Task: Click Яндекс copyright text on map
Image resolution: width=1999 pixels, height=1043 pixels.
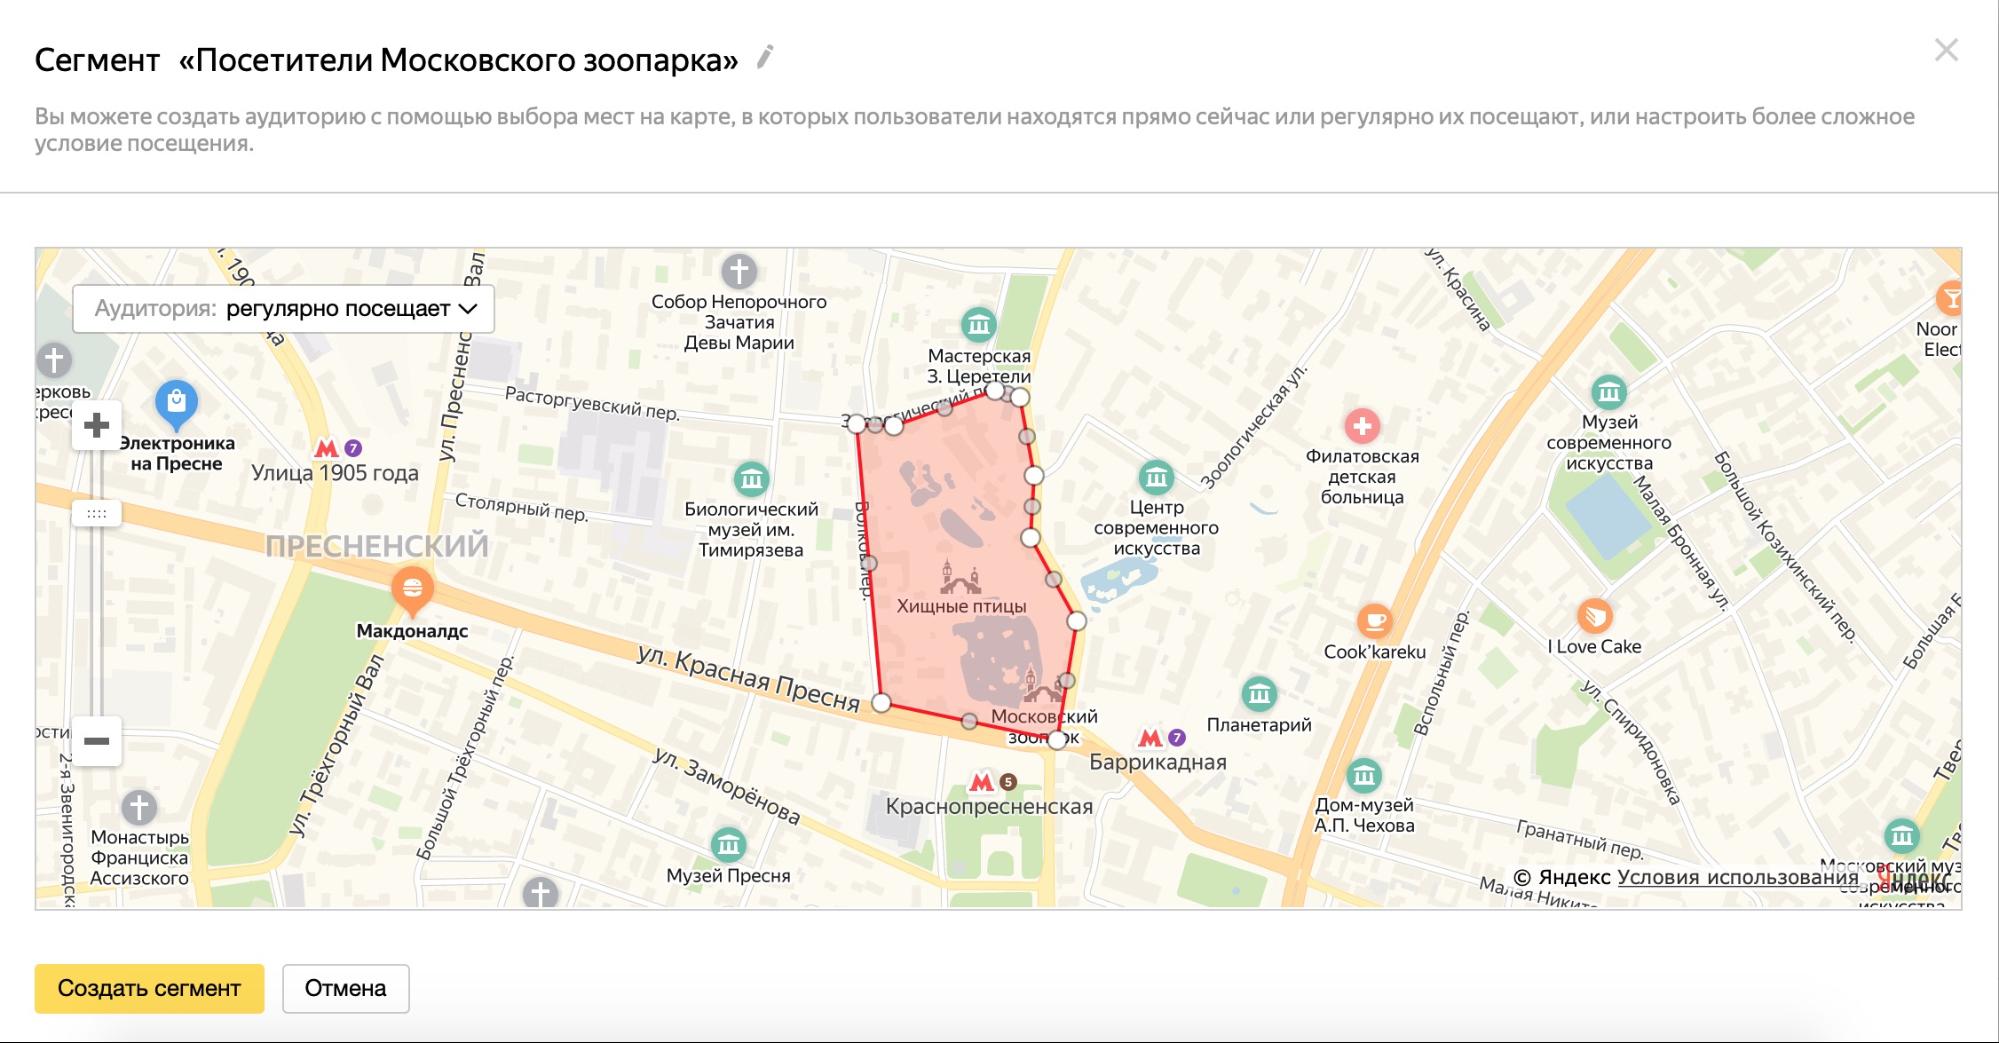Action: tap(1561, 877)
